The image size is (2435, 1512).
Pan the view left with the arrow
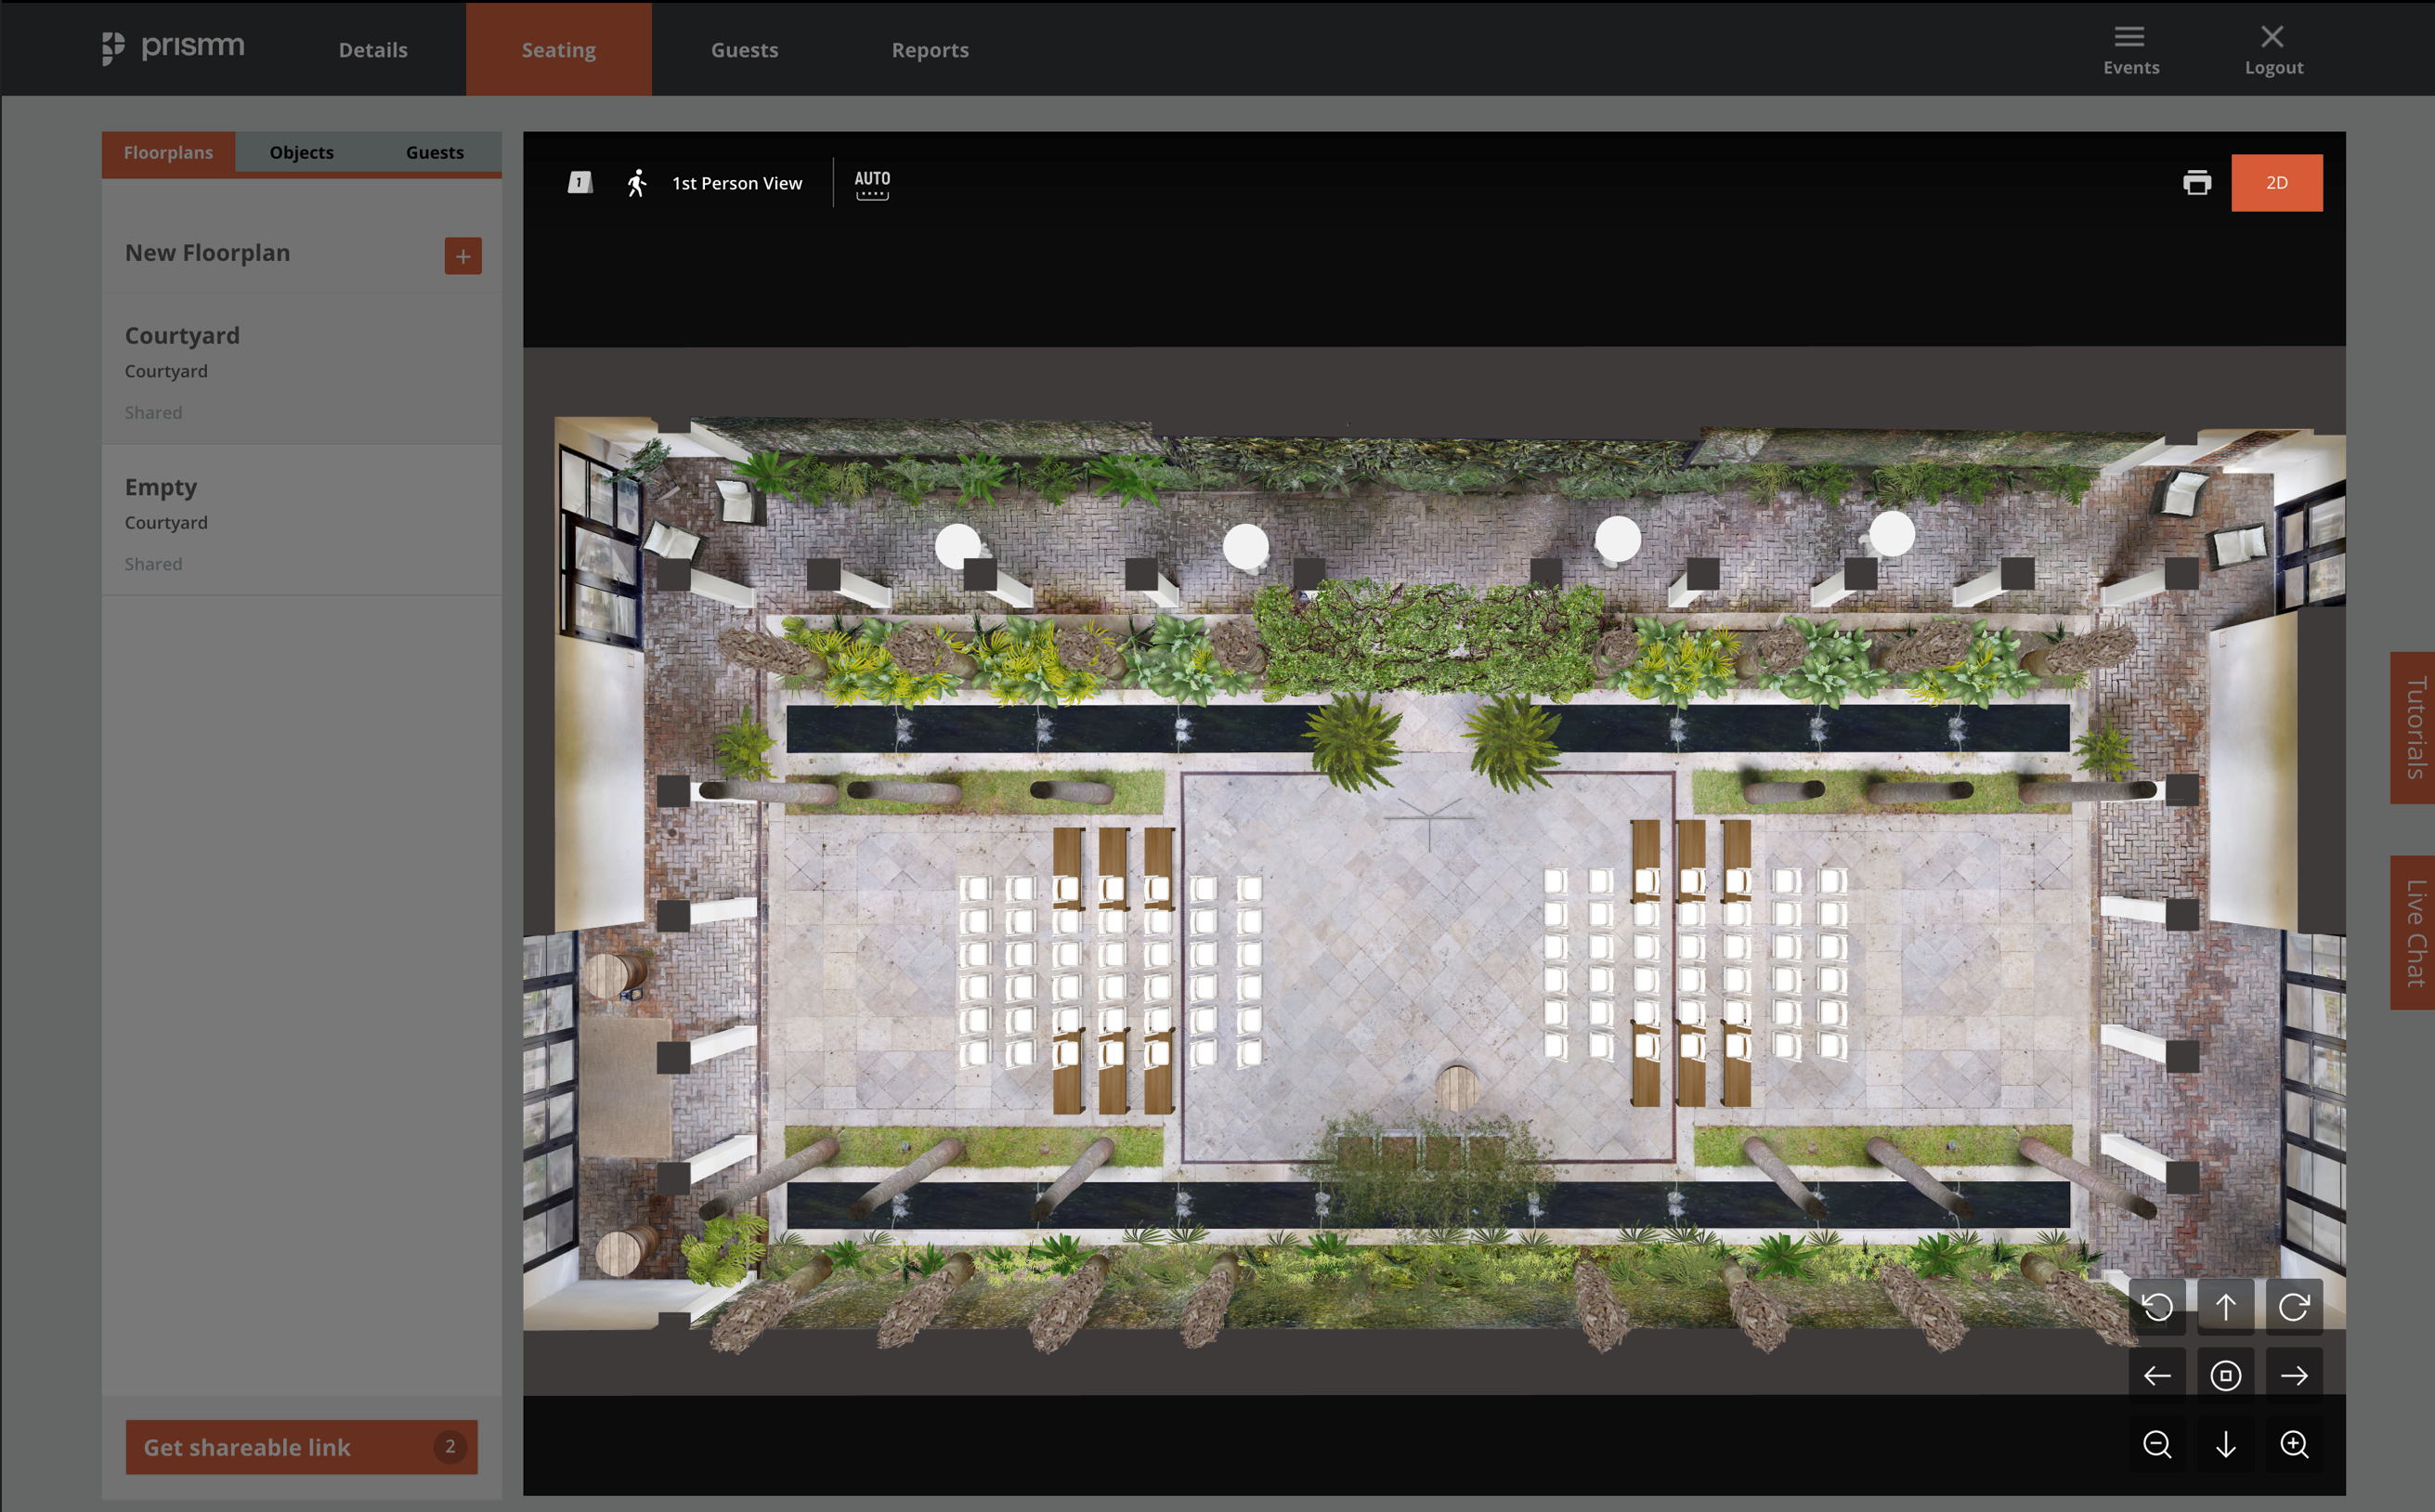pyautogui.click(x=2157, y=1376)
